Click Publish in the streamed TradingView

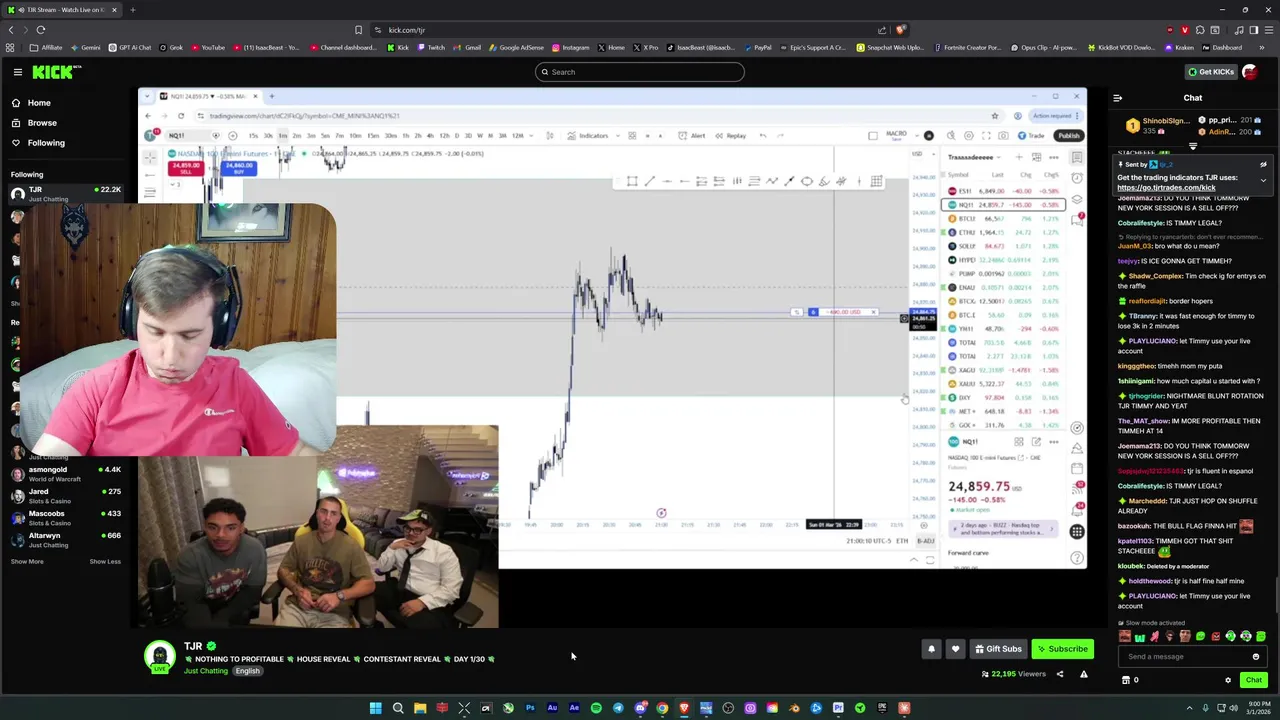1068,136
